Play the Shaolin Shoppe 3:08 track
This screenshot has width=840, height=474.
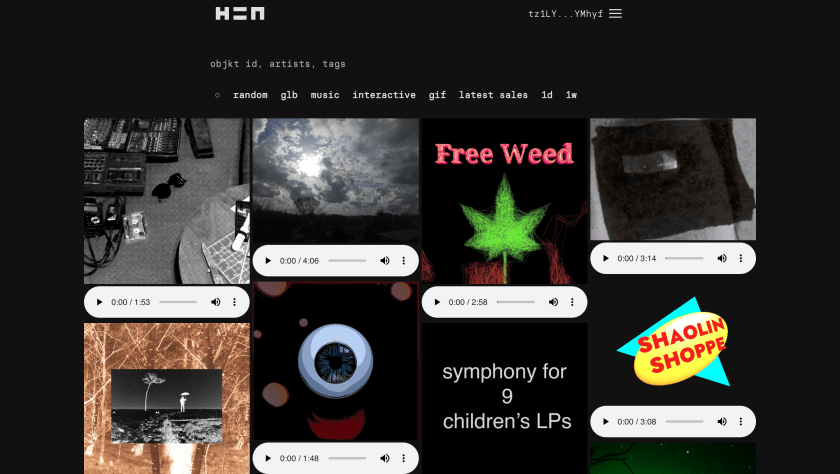click(x=605, y=422)
